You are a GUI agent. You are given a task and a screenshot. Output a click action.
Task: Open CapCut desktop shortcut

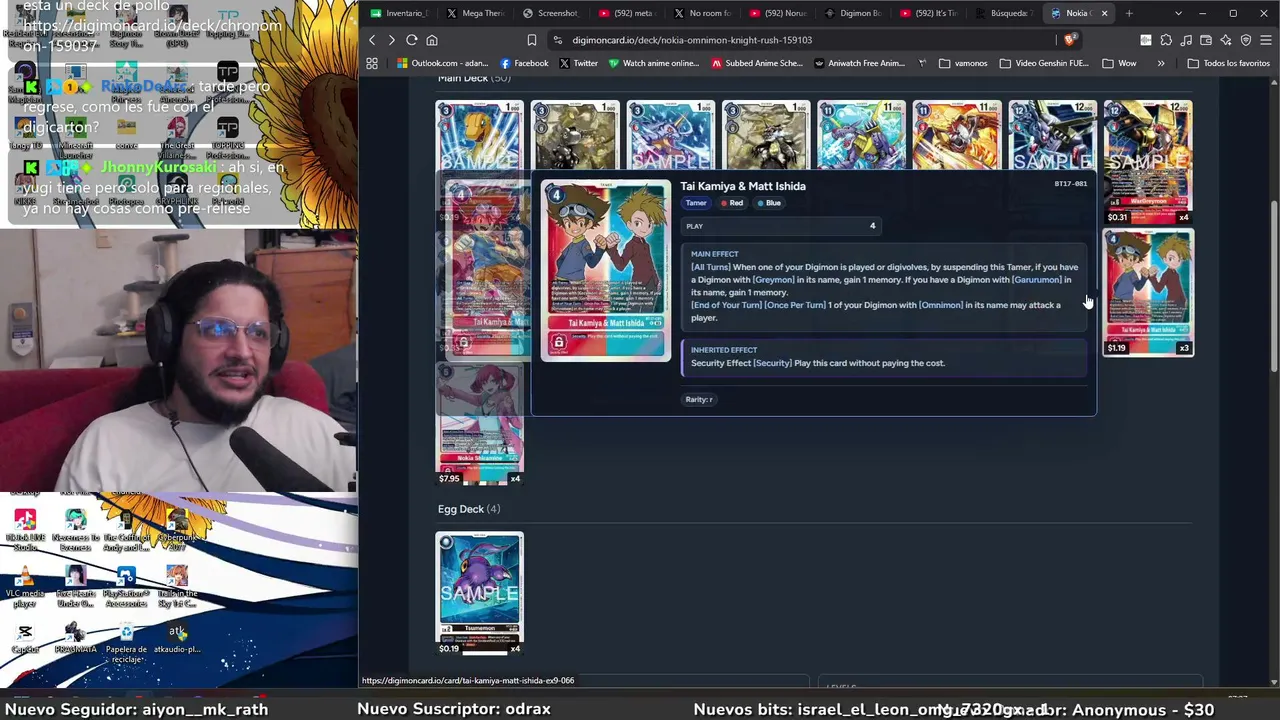point(25,638)
